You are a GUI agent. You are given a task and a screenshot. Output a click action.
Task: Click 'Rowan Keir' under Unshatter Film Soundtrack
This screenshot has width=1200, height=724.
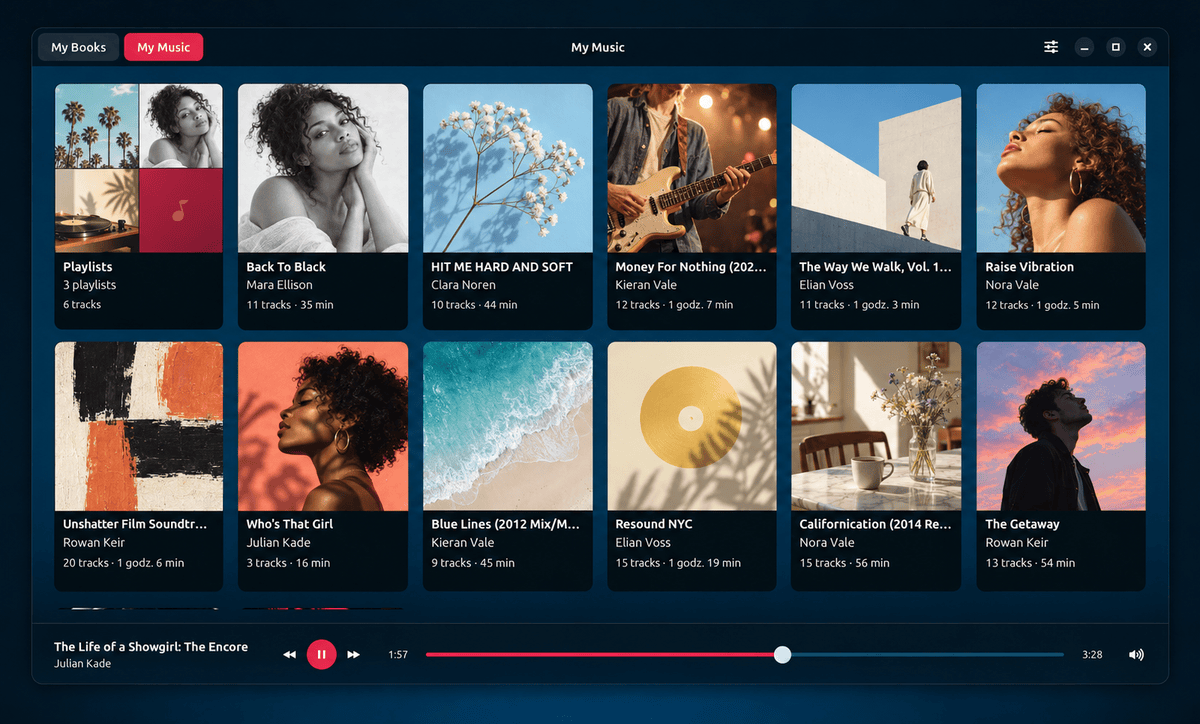(x=94, y=543)
